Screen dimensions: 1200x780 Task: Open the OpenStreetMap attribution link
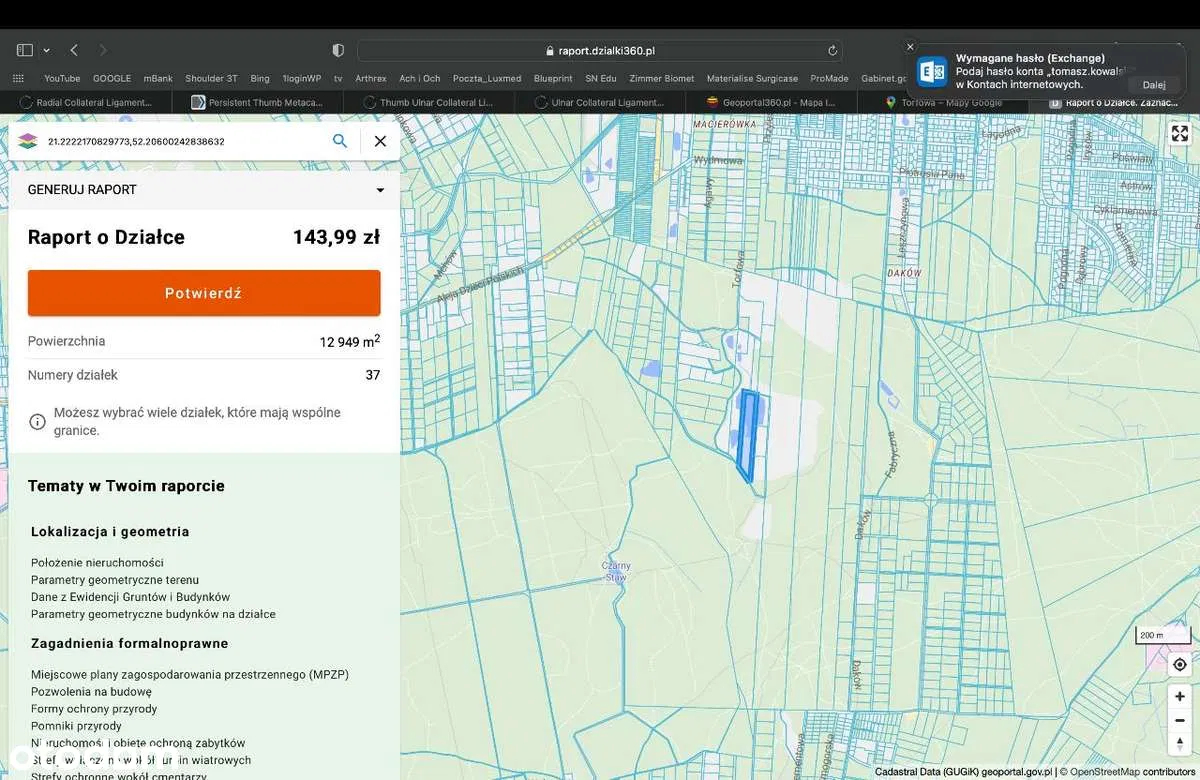(x=1103, y=772)
